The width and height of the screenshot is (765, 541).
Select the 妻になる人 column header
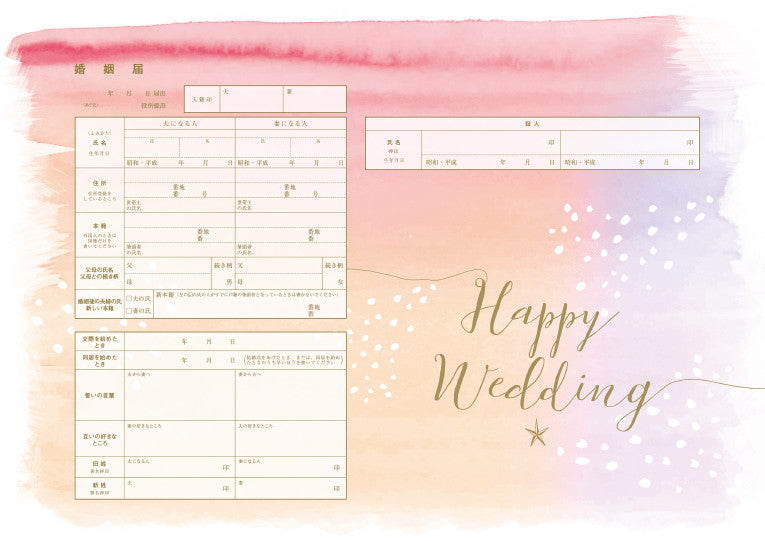[291, 122]
